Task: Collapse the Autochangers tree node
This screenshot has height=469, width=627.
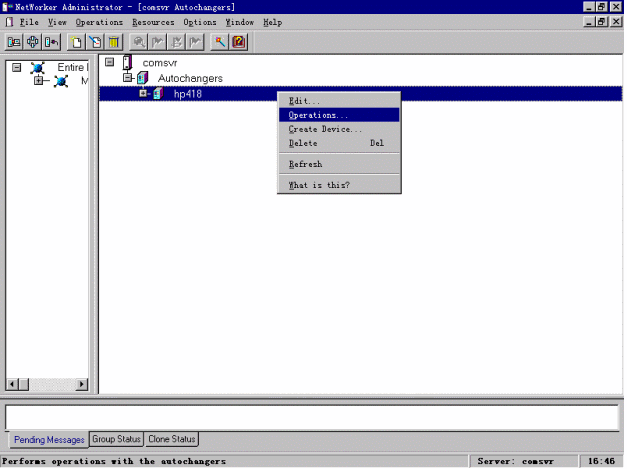Action: pos(127,78)
